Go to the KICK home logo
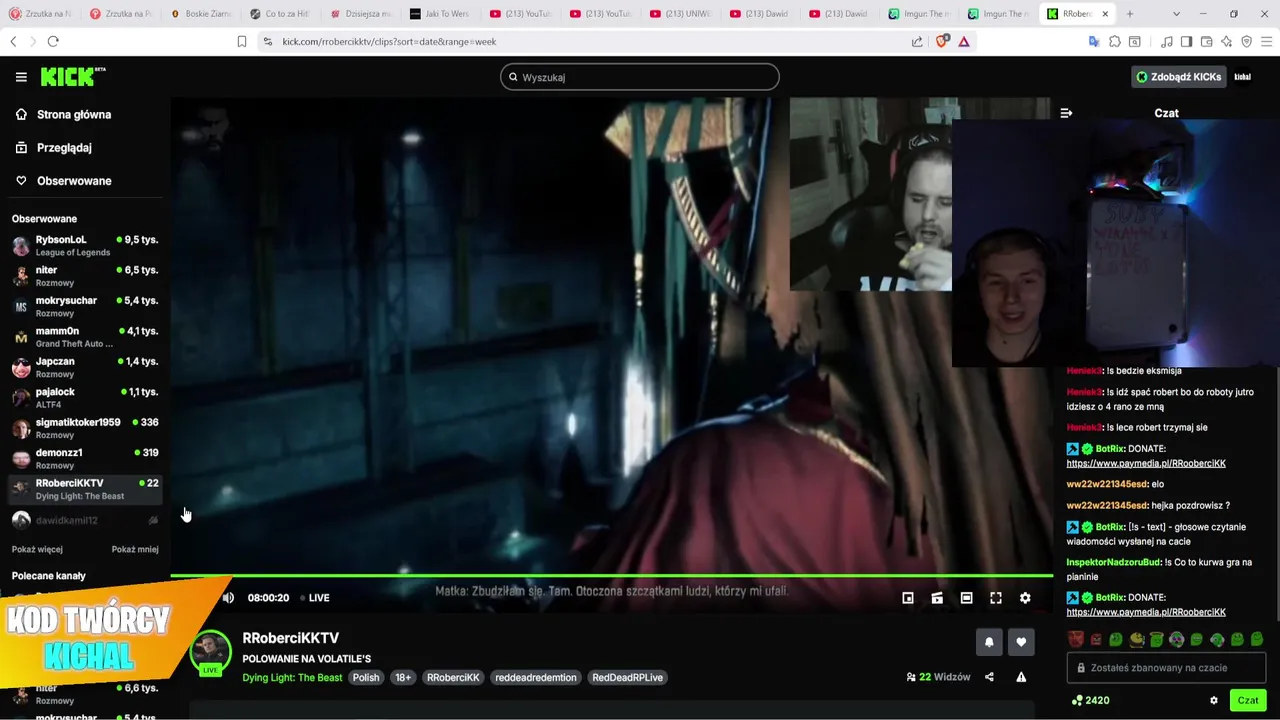The image size is (1280, 720). click(x=72, y=76)
